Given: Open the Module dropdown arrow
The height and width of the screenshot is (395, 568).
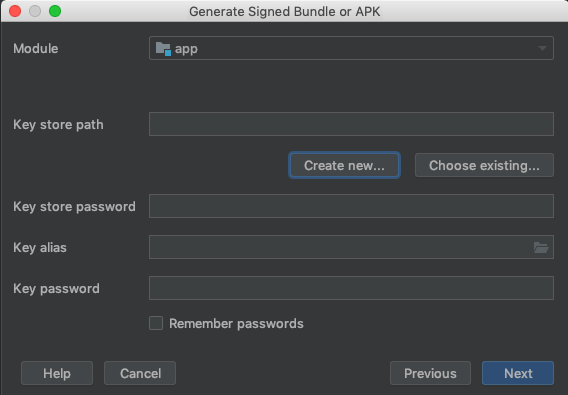Looking at the screenshot, I should pyautogui.click(x=542, y=48).
